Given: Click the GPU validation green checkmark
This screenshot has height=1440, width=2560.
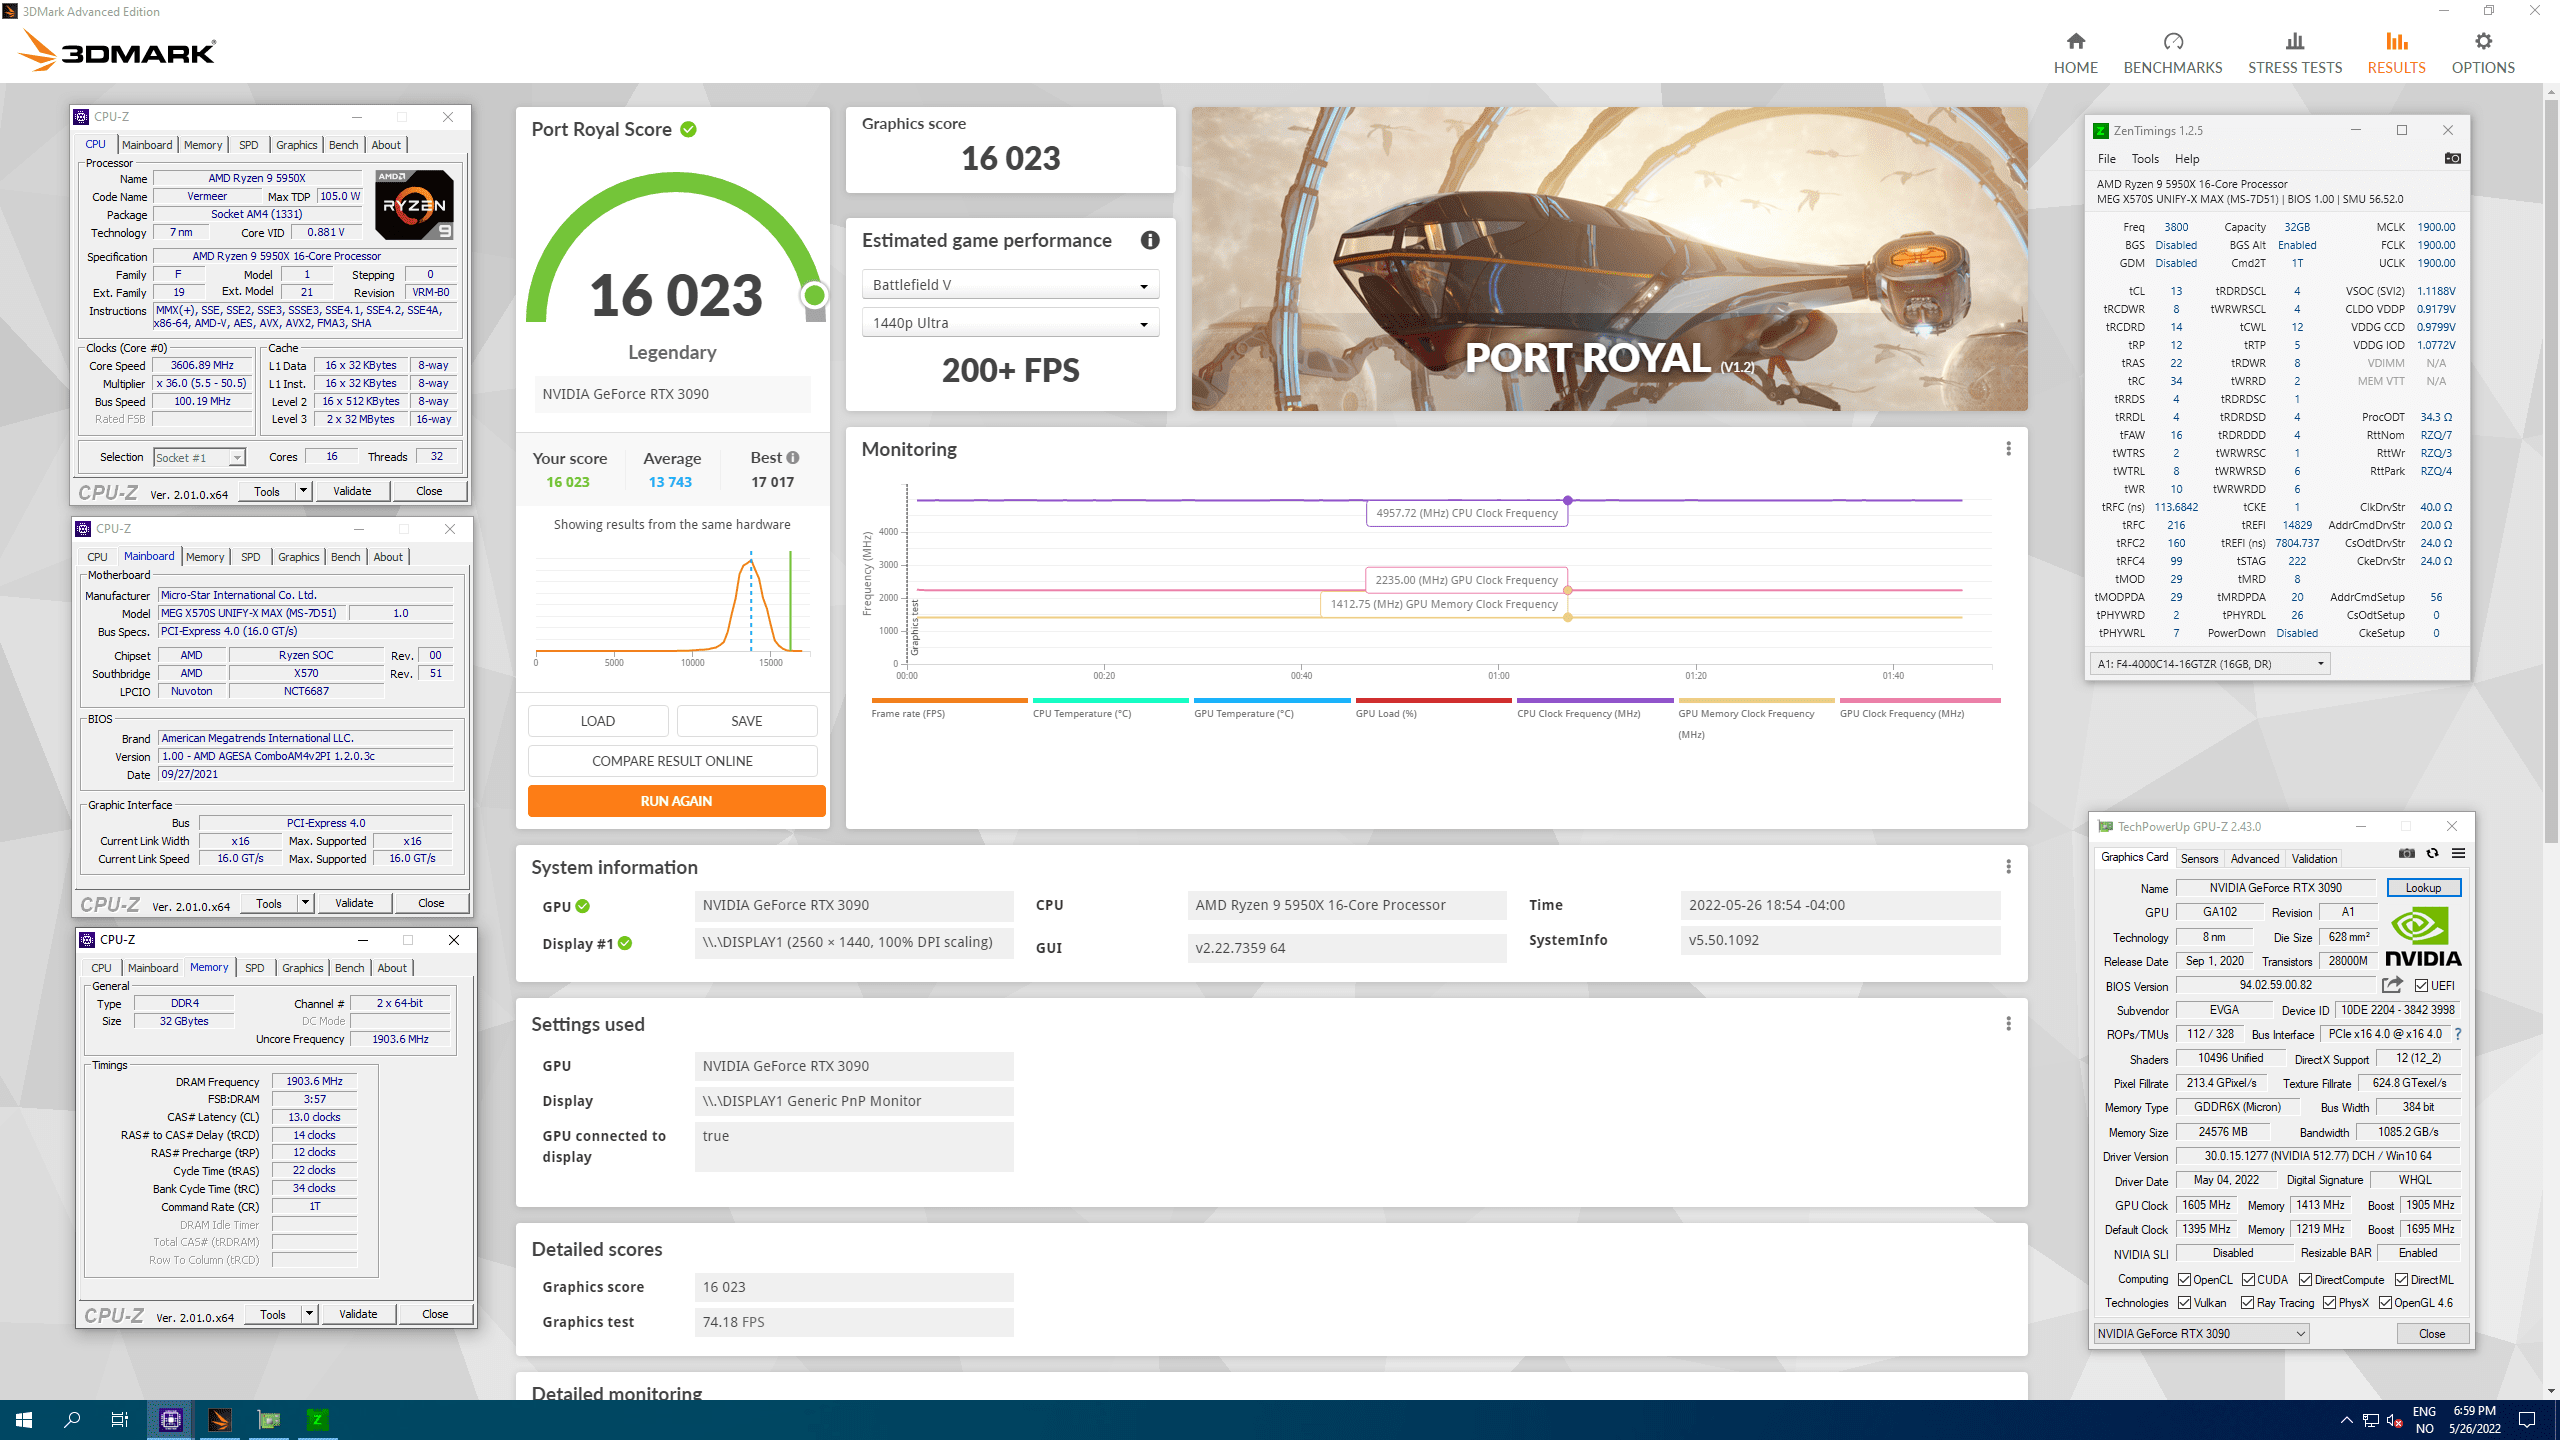Looking at the screenshot, I should coord(583,906).
